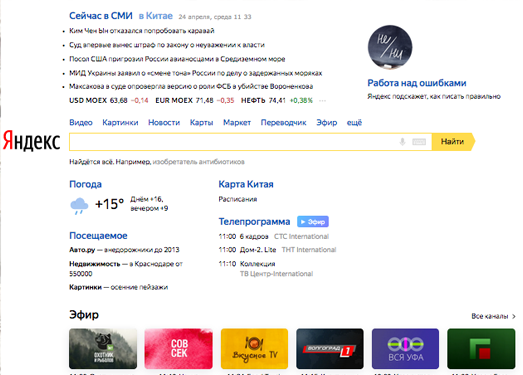Screen dimensions: 523x375
Task: Open the Работа над ошибками chalkboard image
Action: coord(390,47)
